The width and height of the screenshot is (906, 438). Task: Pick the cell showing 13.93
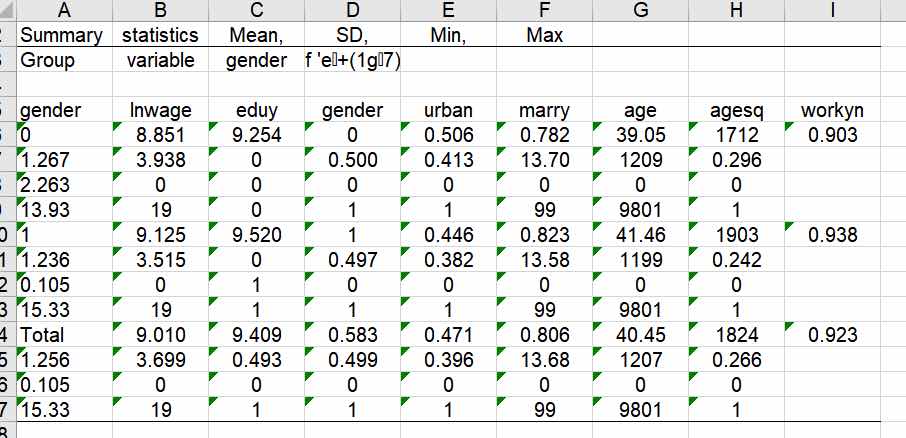pos(65,209)
